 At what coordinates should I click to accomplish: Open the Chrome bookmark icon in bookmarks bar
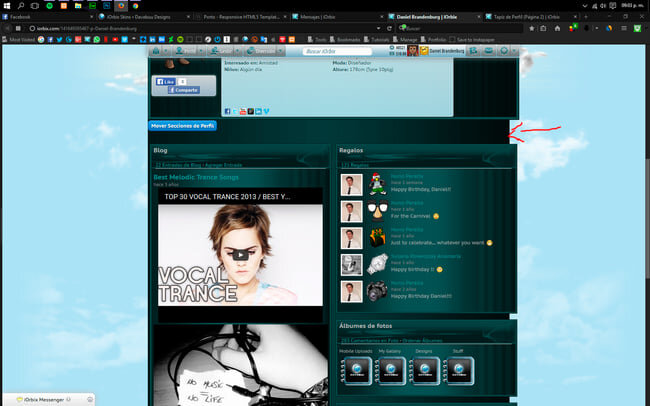pyautogui.click(x=41, y=39)
